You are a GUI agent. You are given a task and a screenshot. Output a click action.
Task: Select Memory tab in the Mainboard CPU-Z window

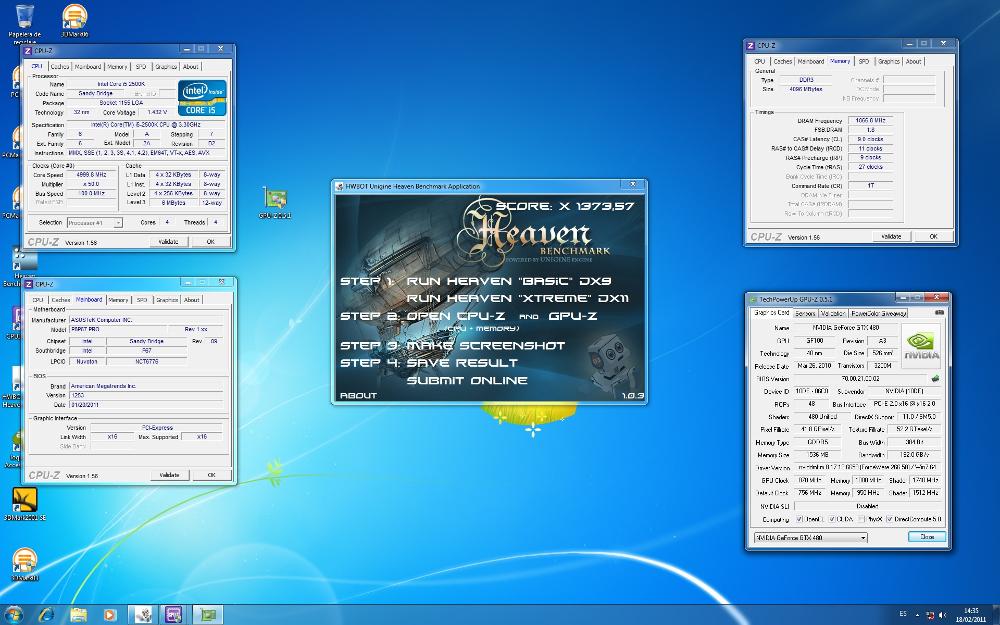118,300
